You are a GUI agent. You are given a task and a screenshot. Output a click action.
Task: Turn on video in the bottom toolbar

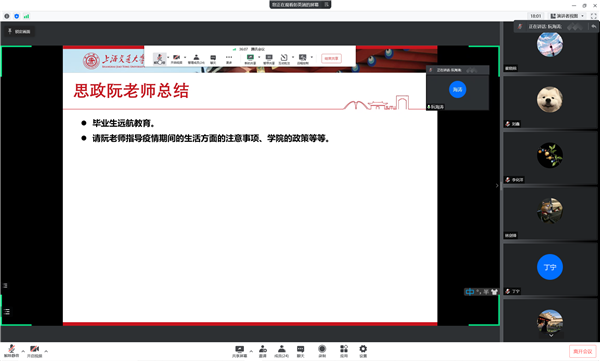click(x=34, y=350)
